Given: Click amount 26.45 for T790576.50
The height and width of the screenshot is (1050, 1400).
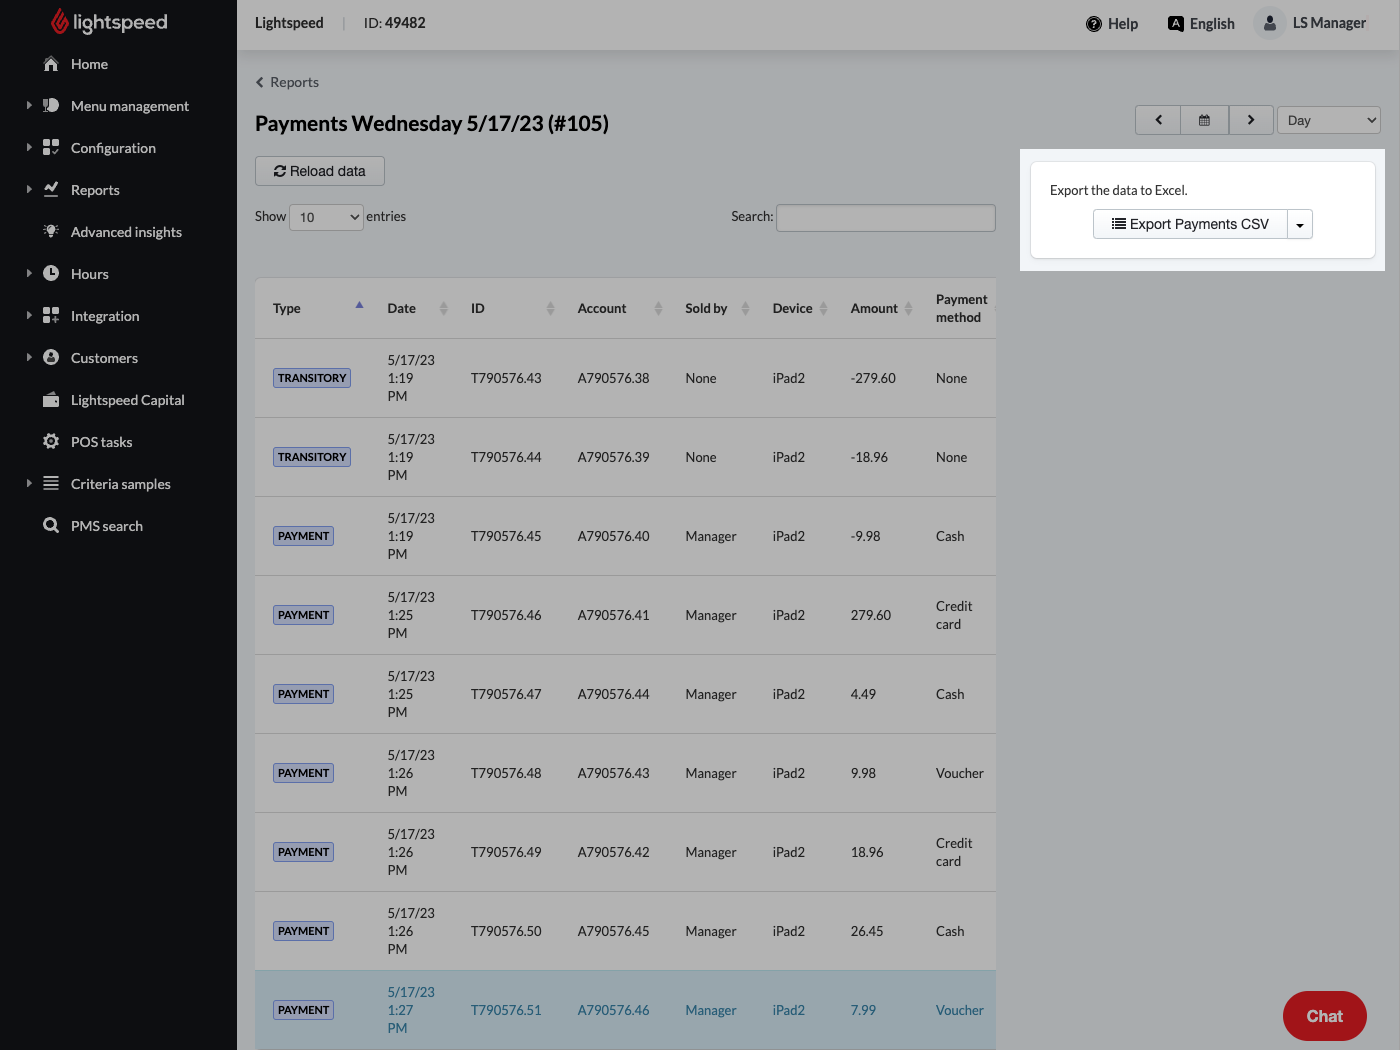Looking at the screenshot, I should [x=867, y=931].
